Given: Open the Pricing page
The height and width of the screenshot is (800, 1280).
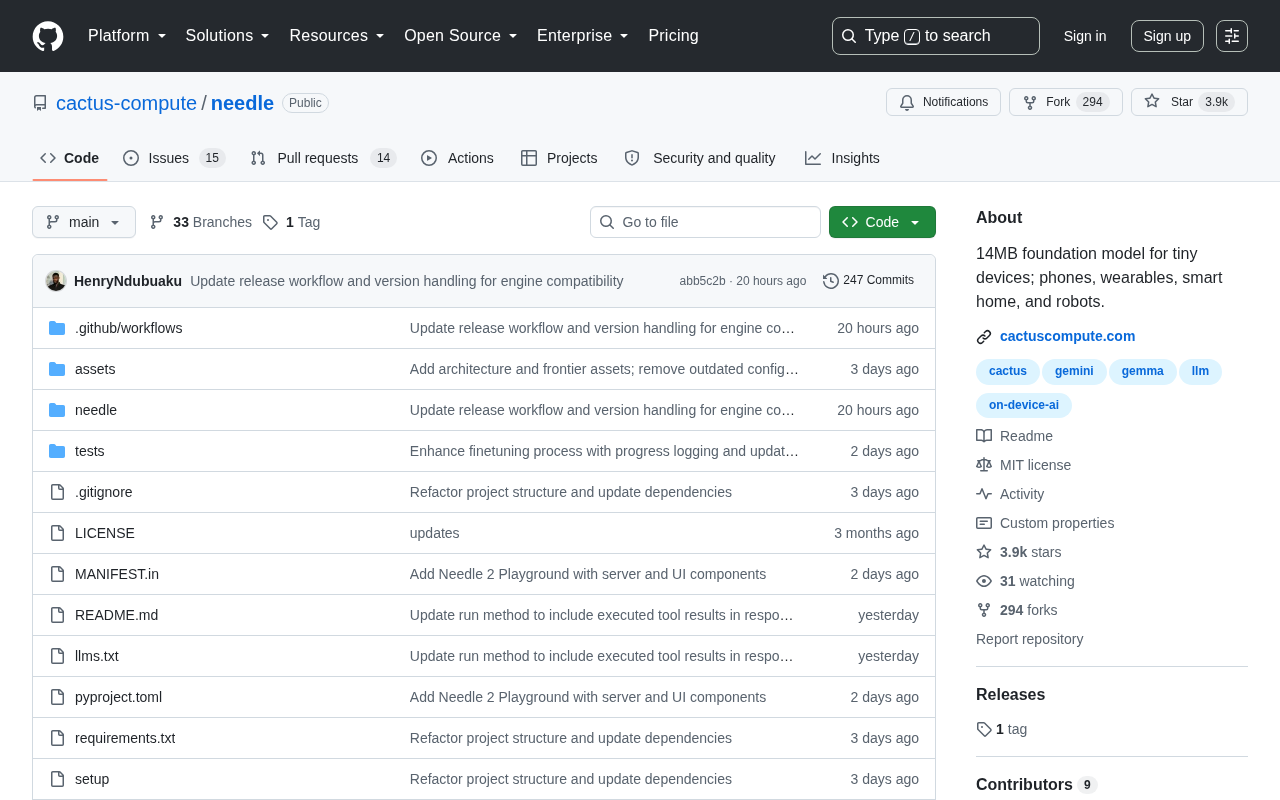Looking at the screenshot, I should [x=673, y=36].
